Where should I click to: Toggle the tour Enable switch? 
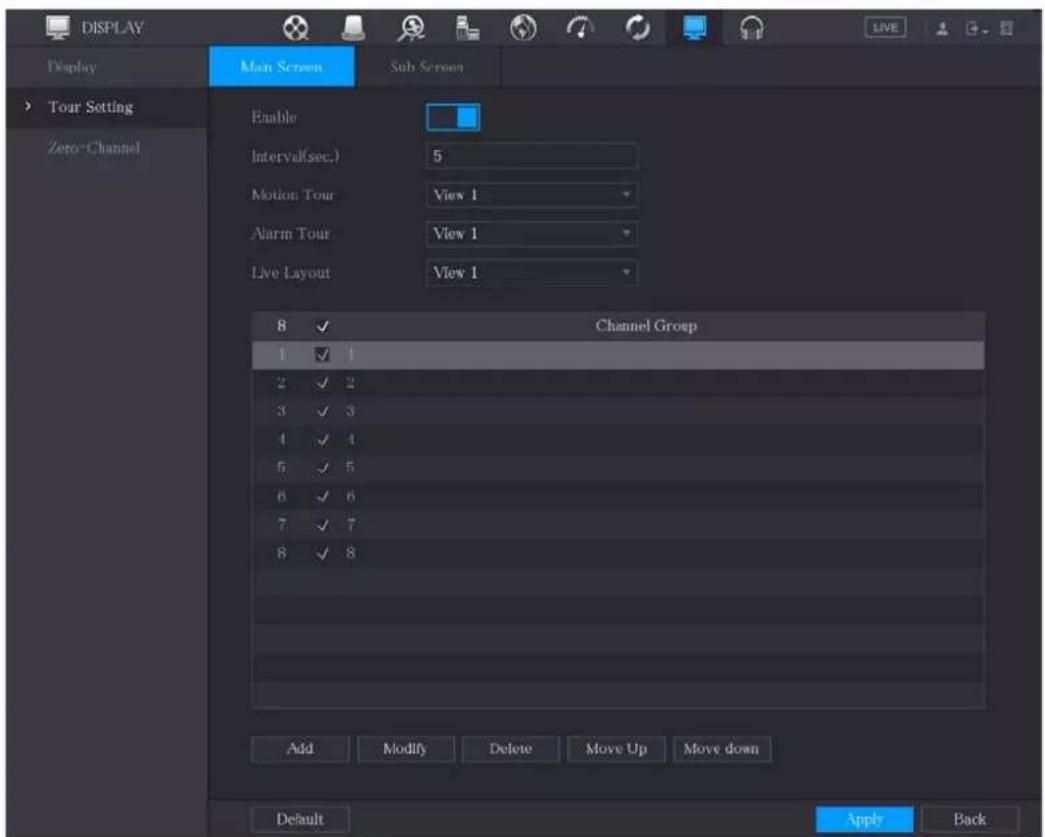(x=453, y=117)
